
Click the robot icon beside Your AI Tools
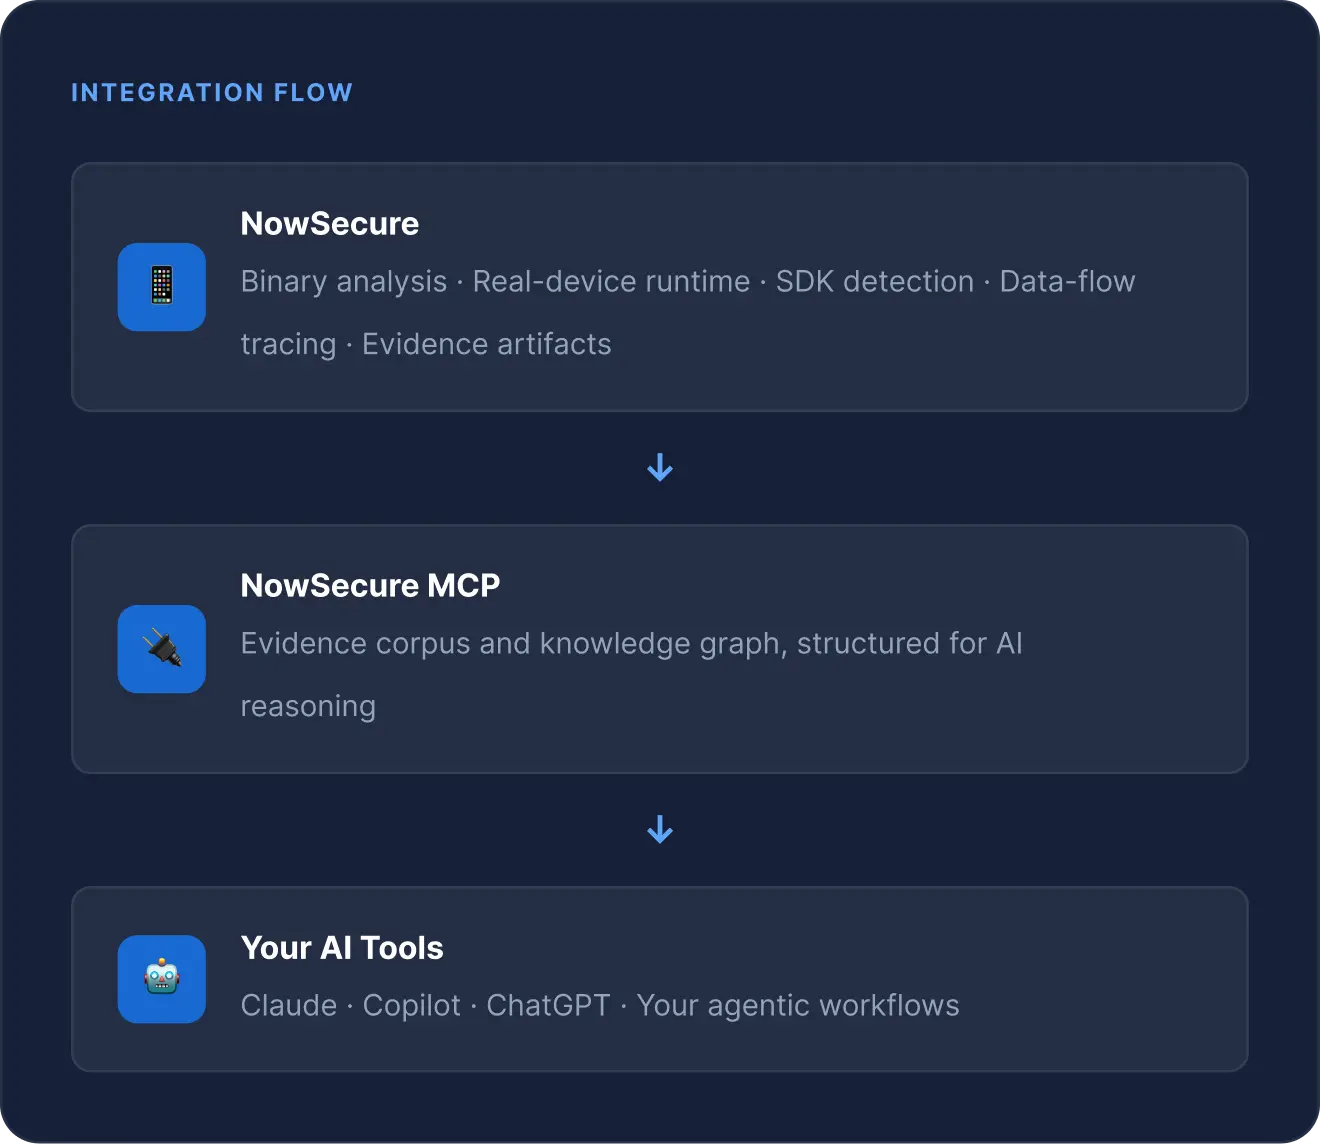162,979
